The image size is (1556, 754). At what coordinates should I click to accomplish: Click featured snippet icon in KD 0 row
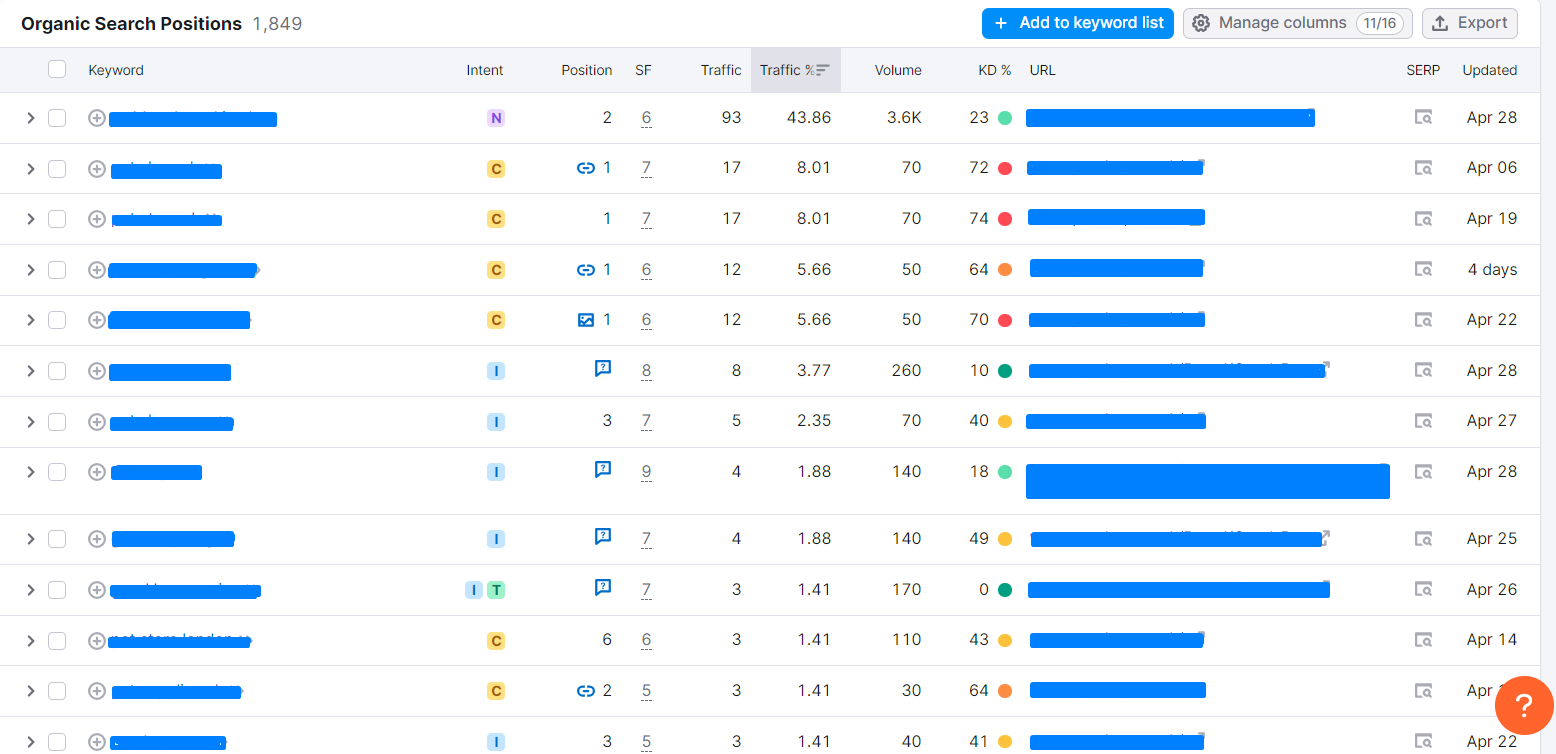[x=603, y=588]
